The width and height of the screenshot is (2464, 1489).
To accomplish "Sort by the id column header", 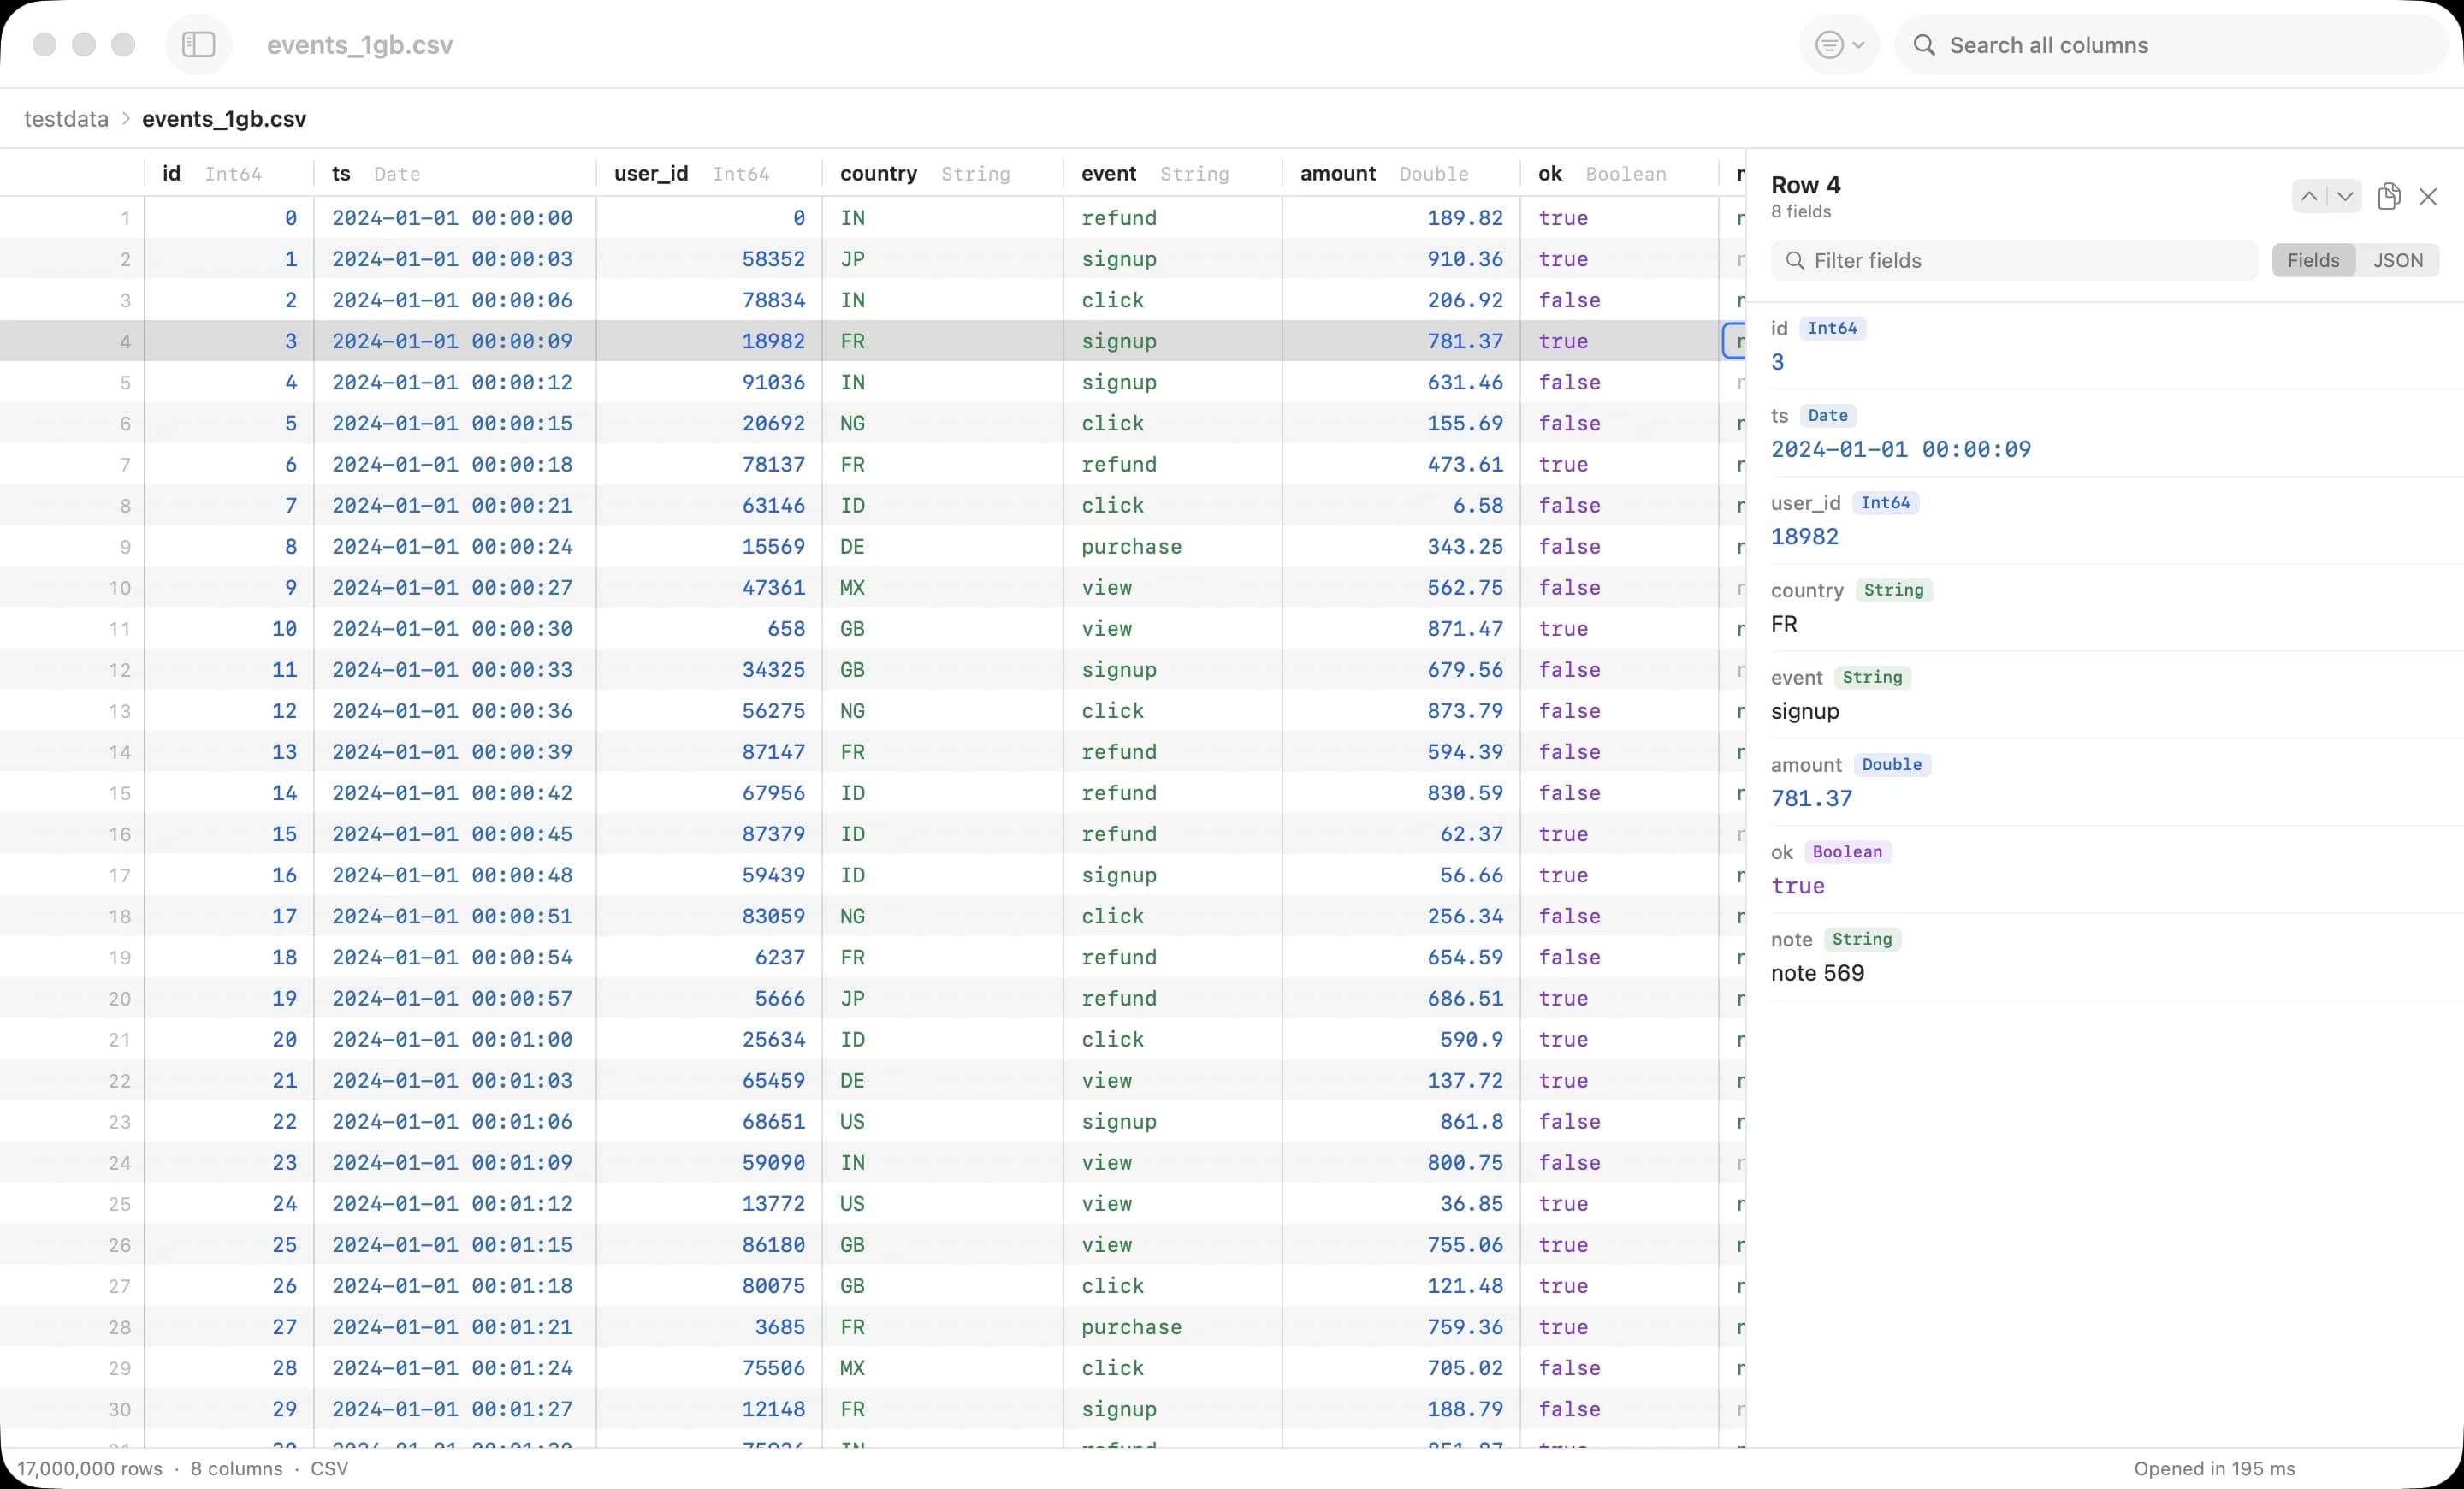I will (x=229, y=174).
